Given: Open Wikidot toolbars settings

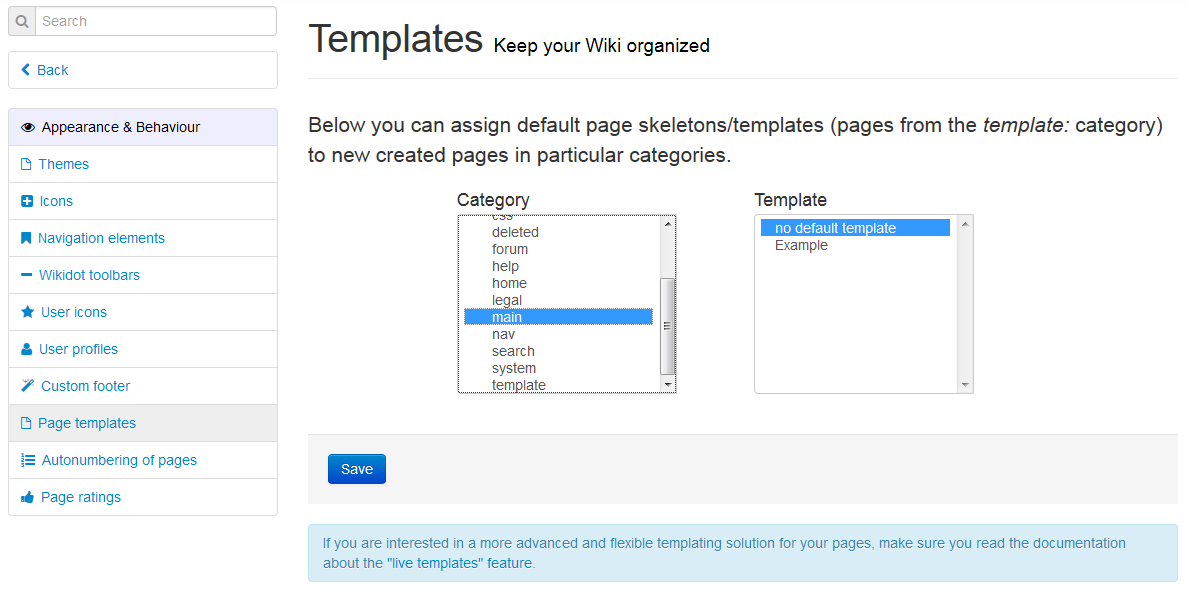Looking at the screenshot, I should point(89,275).
